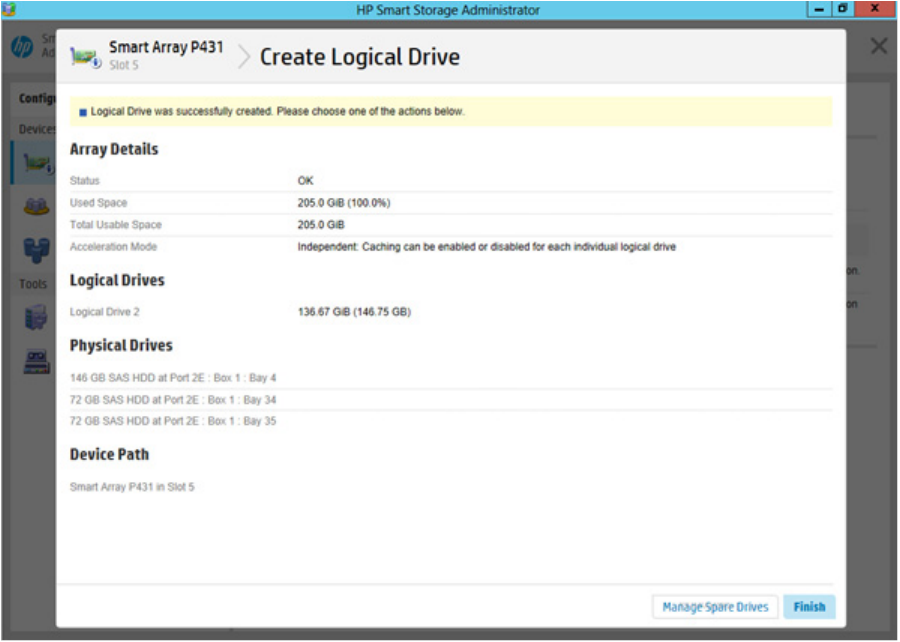This screenshot has height=642, width=900.
Task: Select the Status OK value
Action: tap(305, 181)
